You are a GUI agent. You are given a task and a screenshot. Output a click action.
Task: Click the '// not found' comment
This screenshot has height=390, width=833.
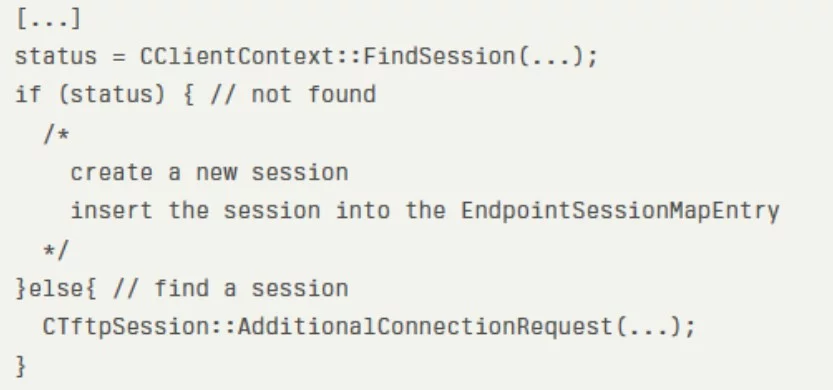point(293,95)
